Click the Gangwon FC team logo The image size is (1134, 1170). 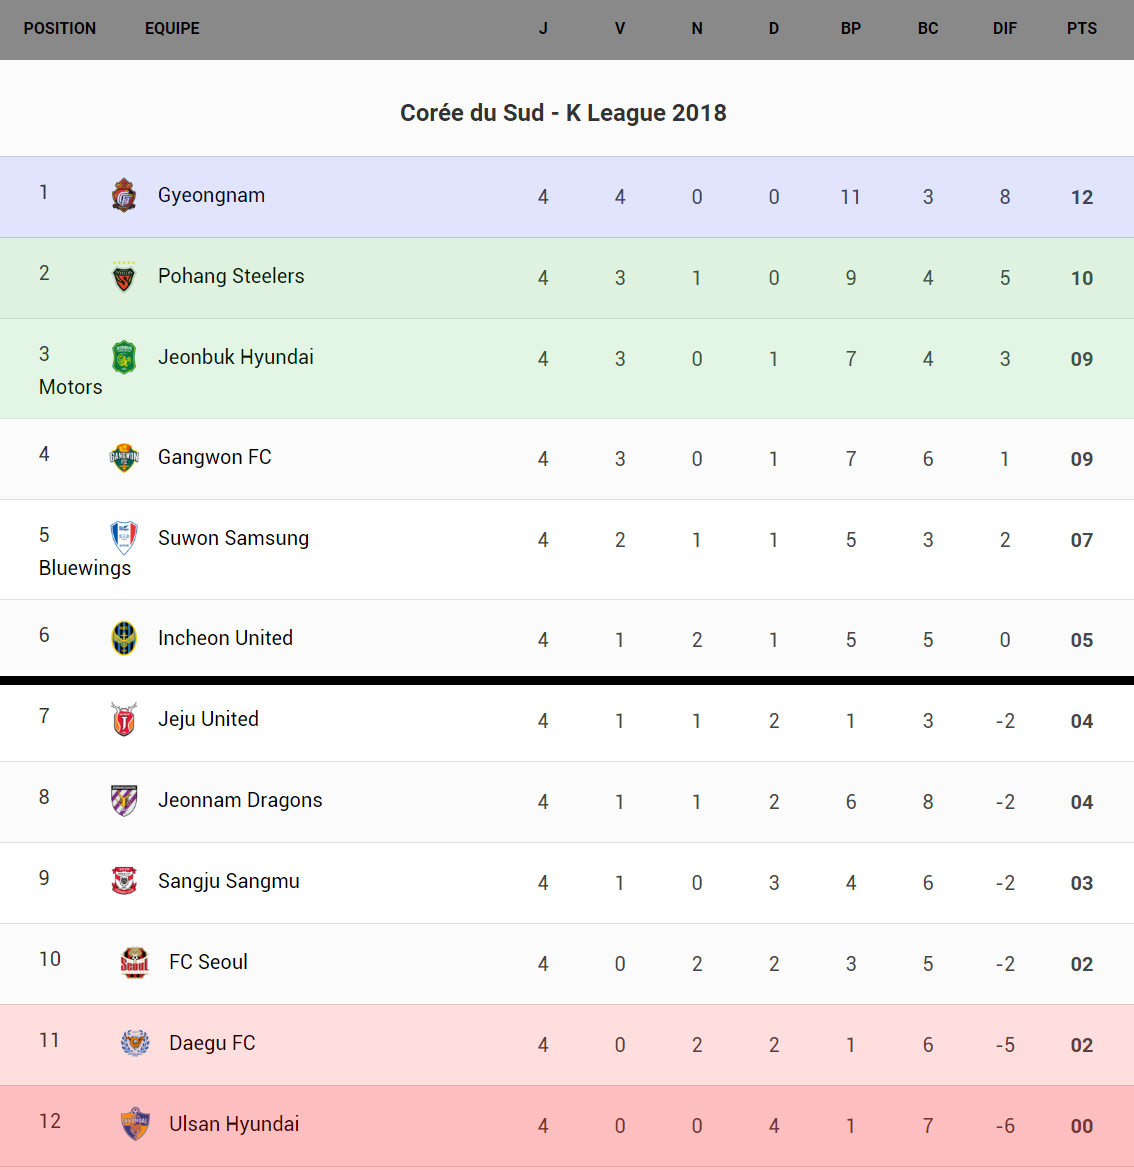[x=124, y=458]
